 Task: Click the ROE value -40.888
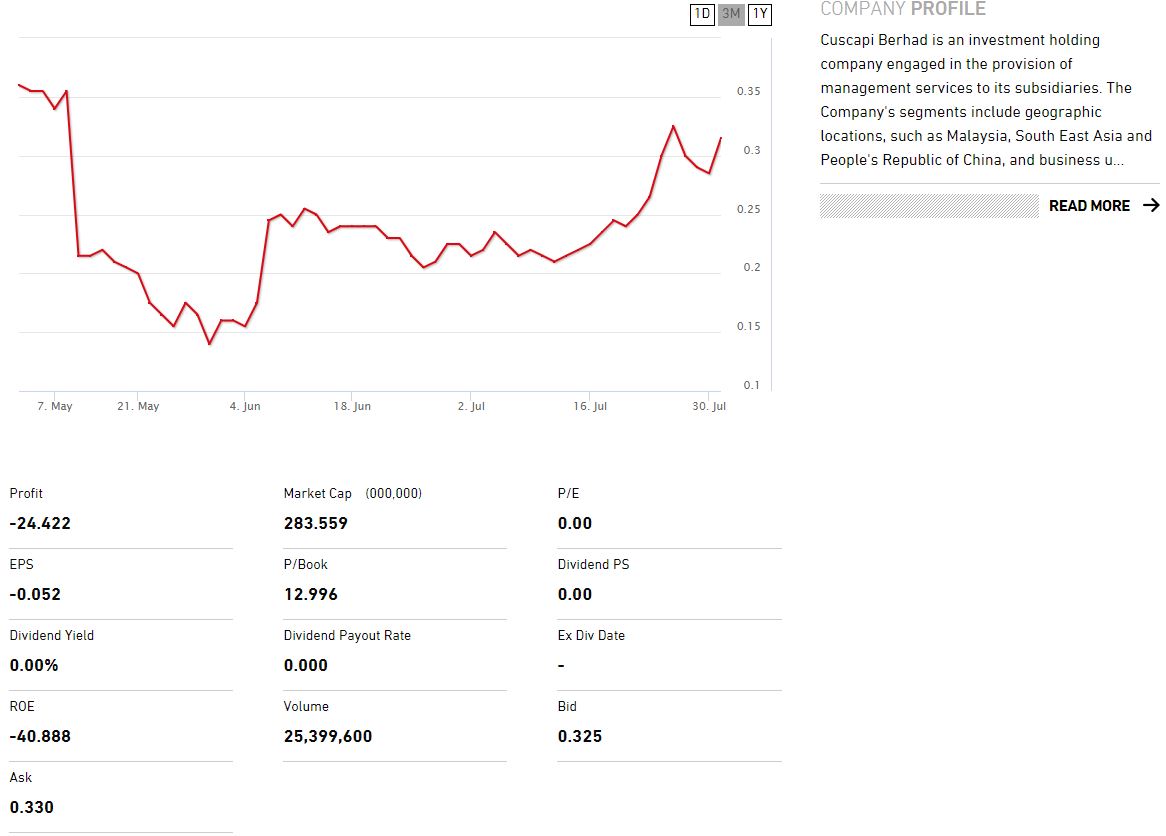[x=40, y=736]
